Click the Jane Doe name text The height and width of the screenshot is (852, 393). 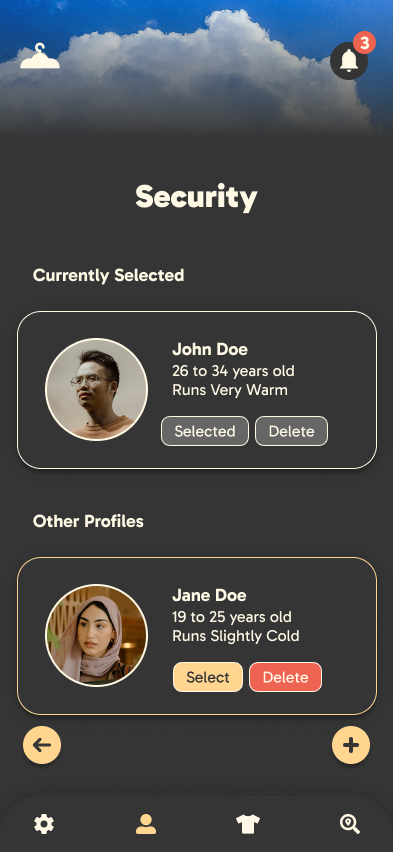pyautogui.click(x=209, y=596)
